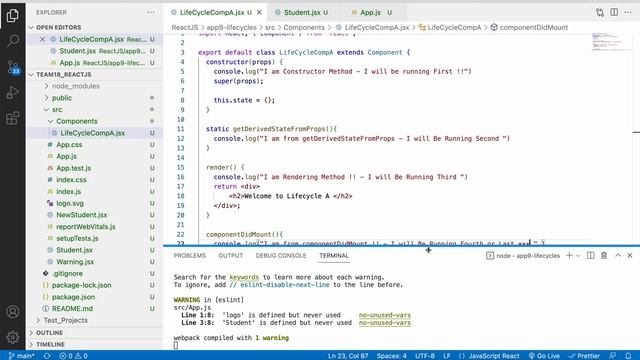Screen dimensions: 640x360
Task: Open the Search view in activity bar
Action: click(x=13, y=40)
